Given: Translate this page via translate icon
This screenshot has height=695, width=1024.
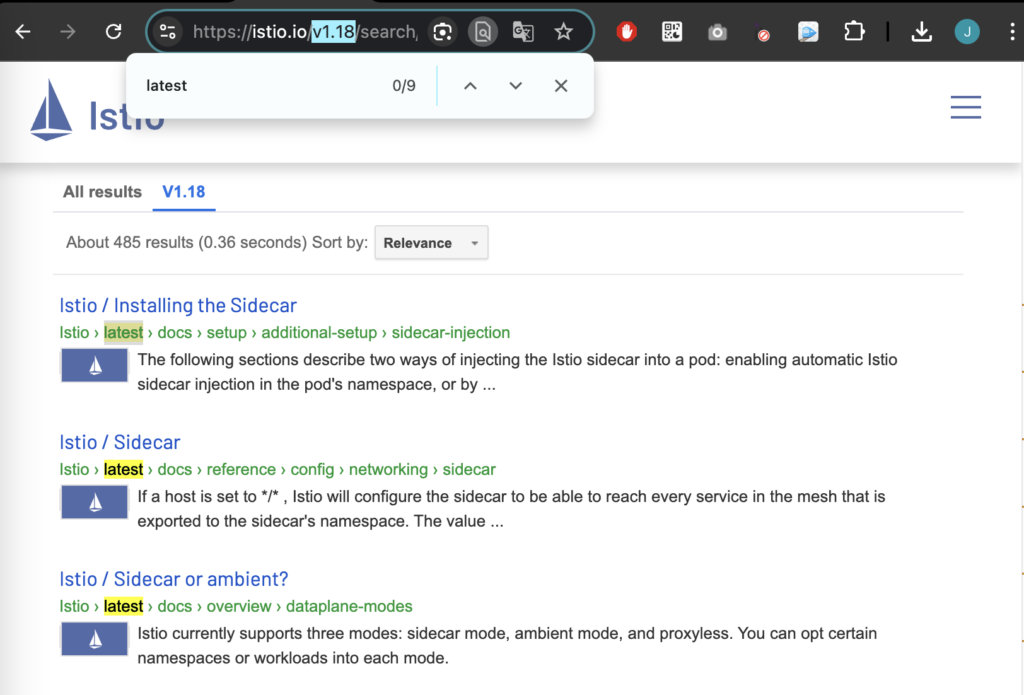Looking at the screenshot, I should [523, 31].
